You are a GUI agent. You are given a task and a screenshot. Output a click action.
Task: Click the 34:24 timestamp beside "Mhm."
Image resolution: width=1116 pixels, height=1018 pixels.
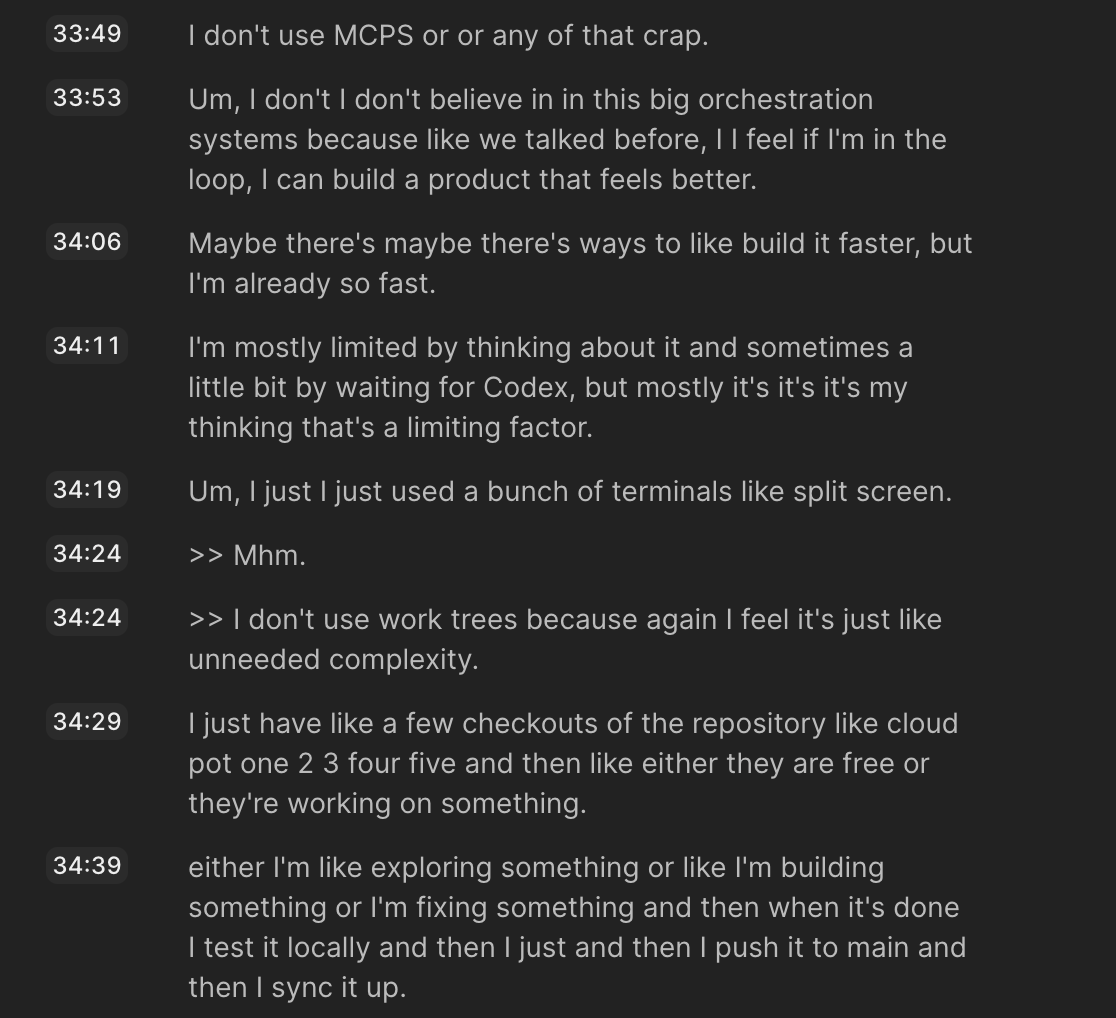87,554
